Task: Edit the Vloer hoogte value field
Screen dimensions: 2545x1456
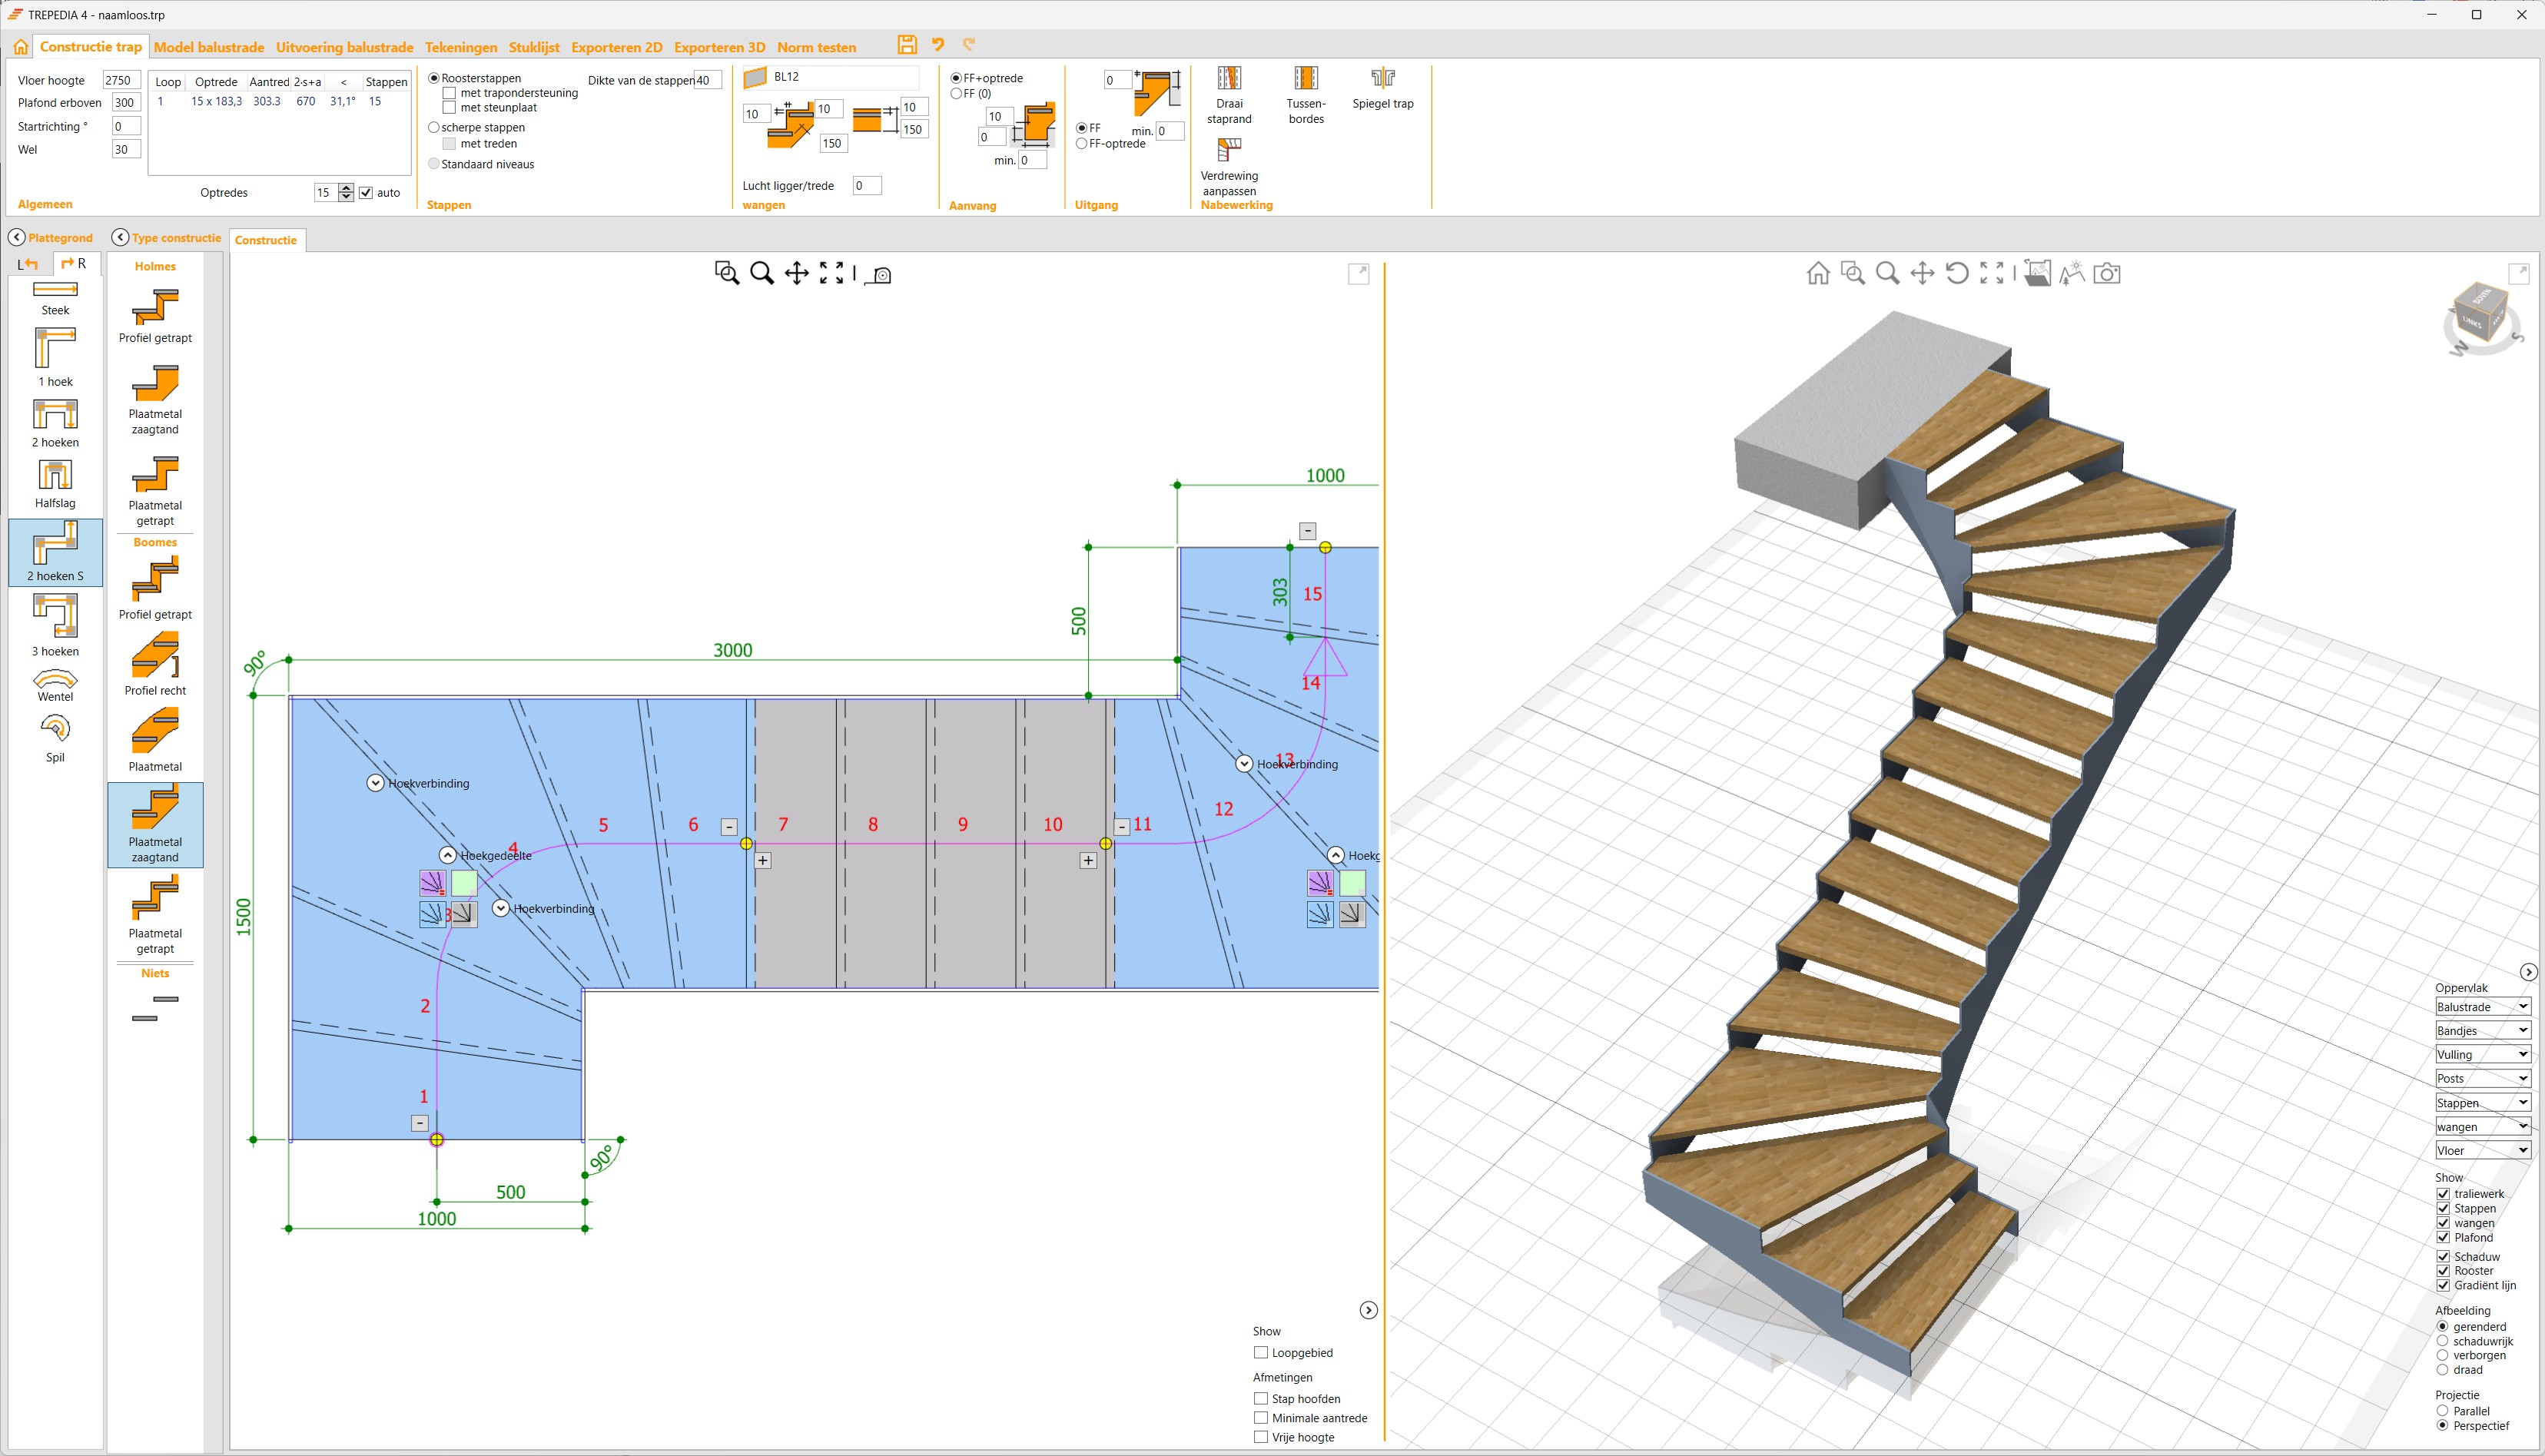Action: point(120,79)
